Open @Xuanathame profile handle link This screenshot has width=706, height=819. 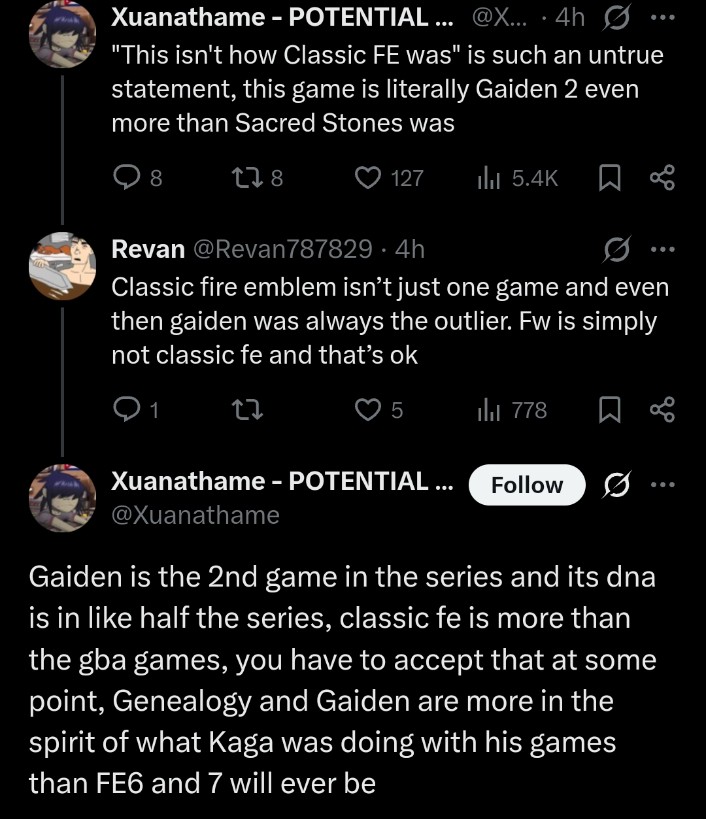tap(195, 515)
